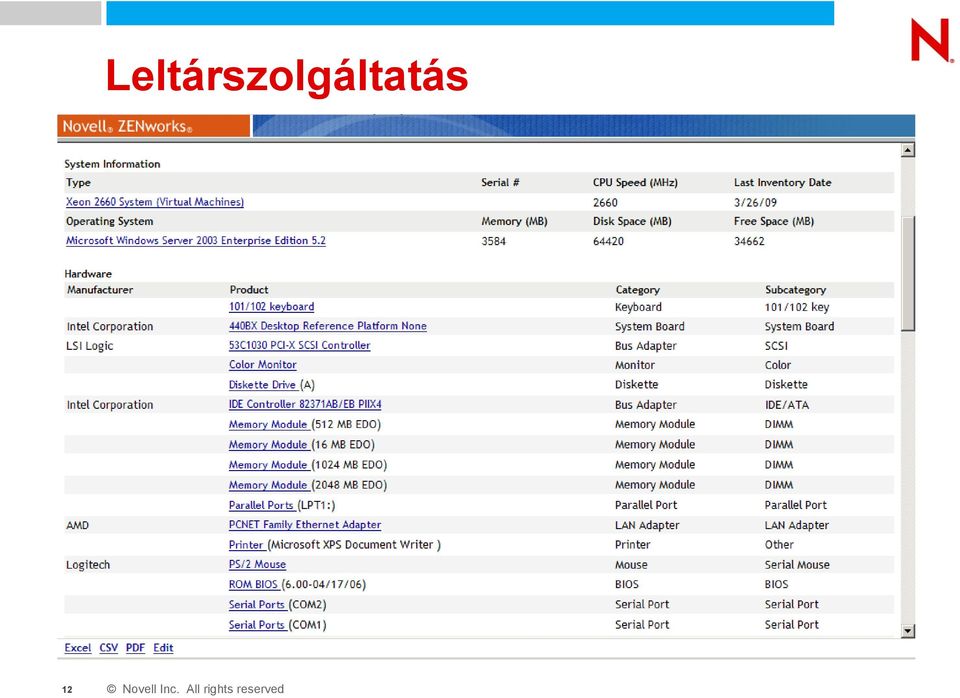This screenshot has height=698, width=960.
Task: Open the Printer link
Action: [246, 544]
